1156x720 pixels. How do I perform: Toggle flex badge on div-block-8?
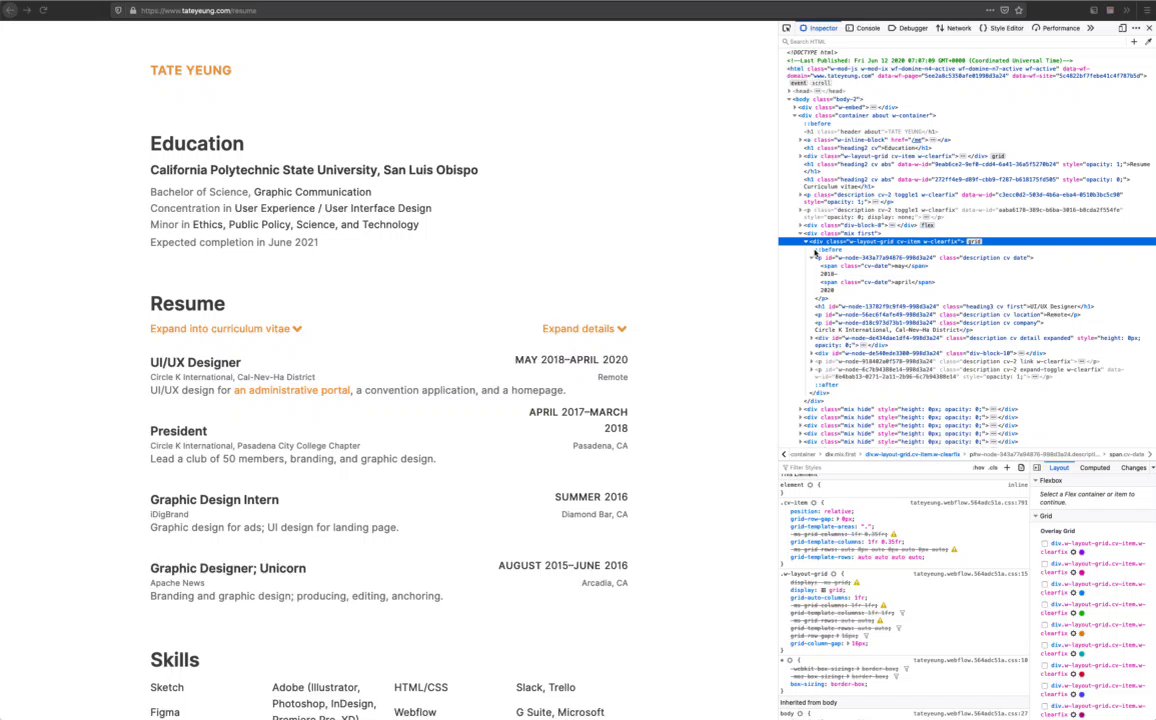pyautogui.click(x=927, y=226)
